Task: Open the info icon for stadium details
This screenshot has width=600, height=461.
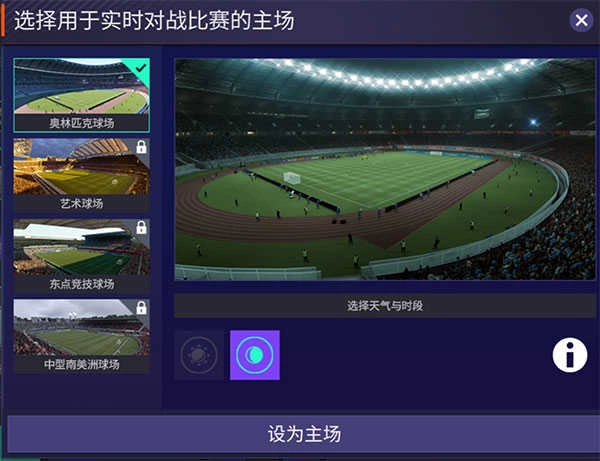Action: tap(570, 355)
